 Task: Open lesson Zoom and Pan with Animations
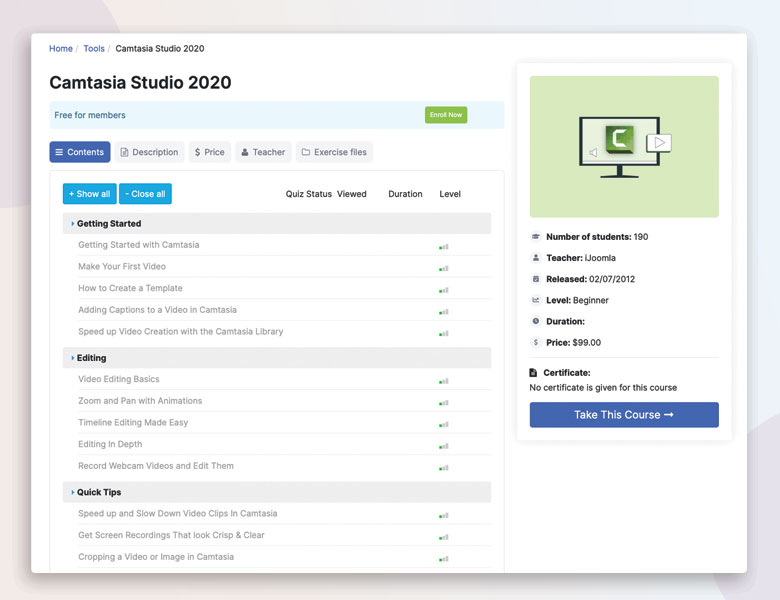[x=140, y=400]
